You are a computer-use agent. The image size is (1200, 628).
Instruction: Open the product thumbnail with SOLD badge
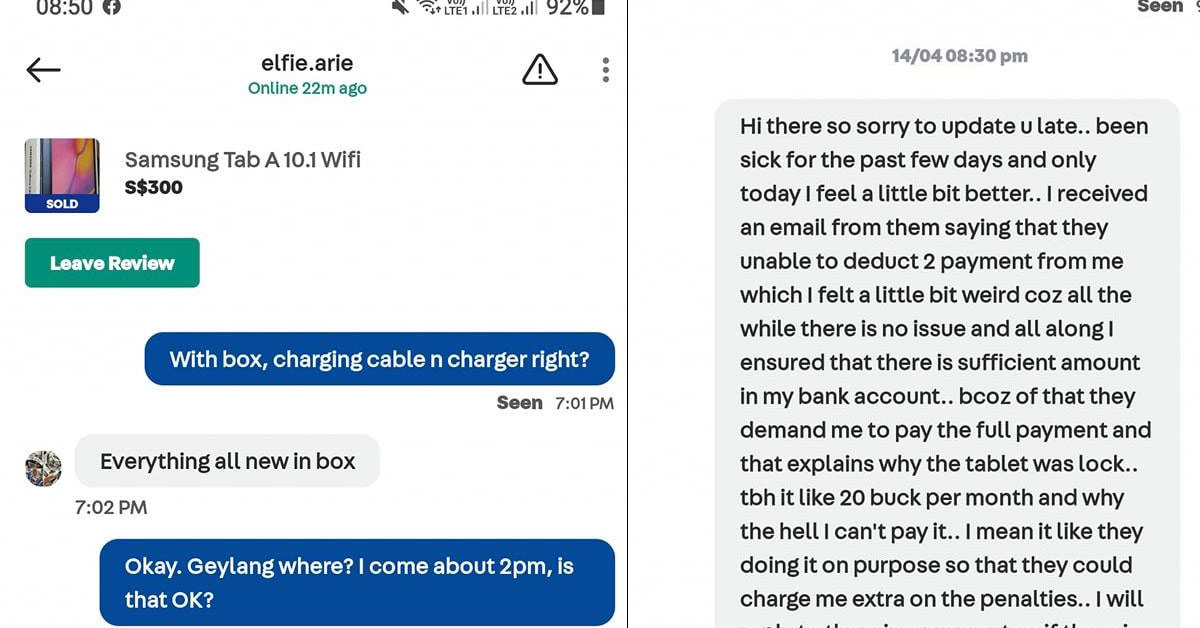(60, 173)
